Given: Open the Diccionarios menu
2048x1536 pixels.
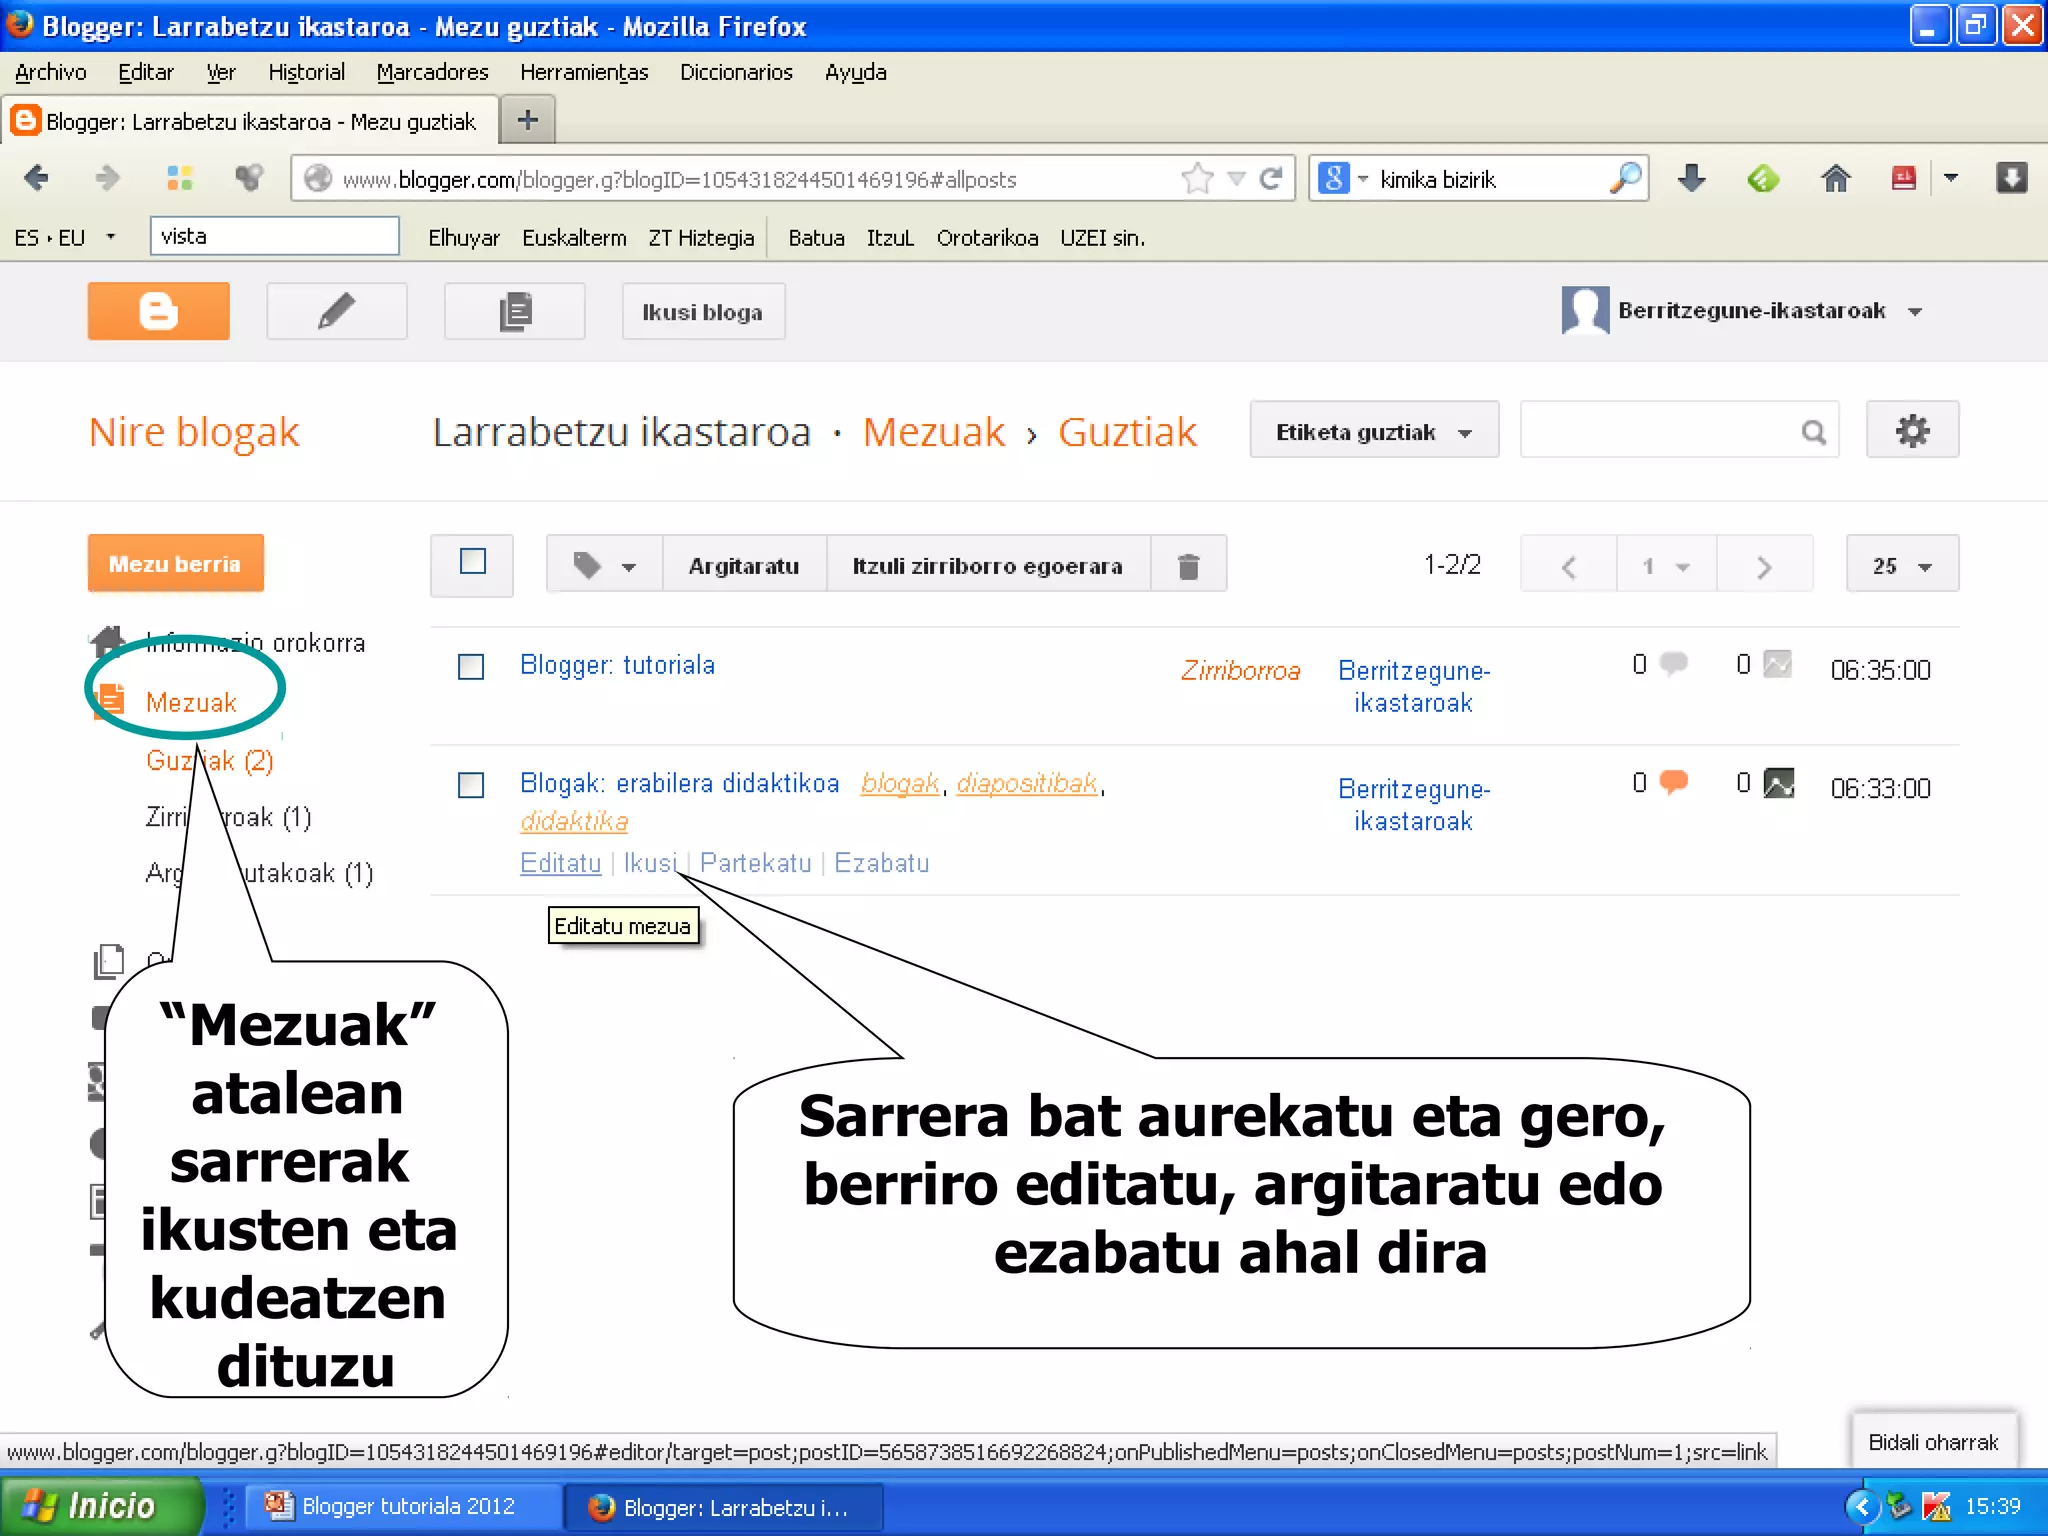Looking at the screenshot, I should click(x=736, y=72).
